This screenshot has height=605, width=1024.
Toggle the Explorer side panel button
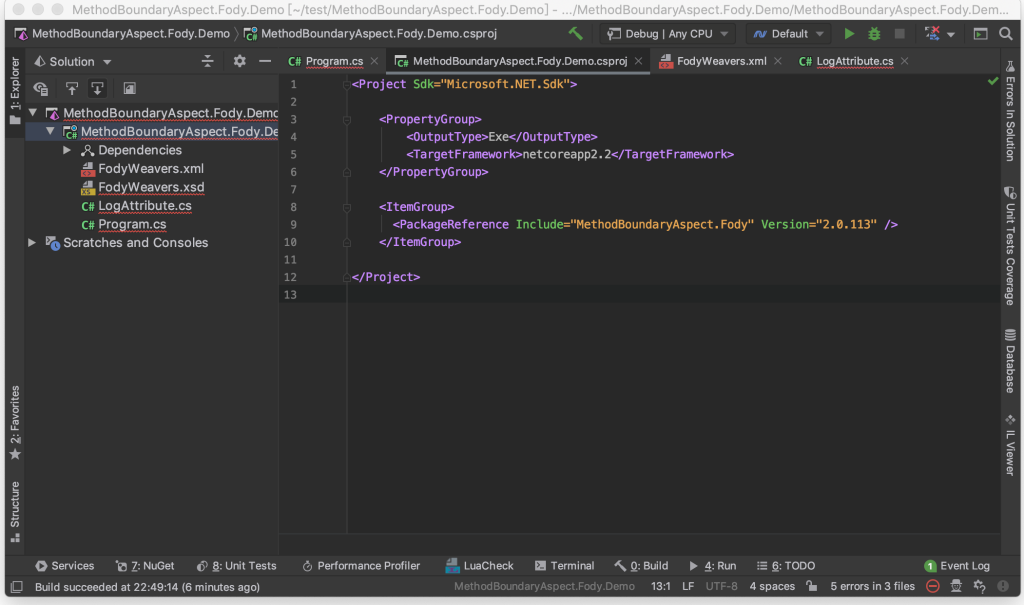pyautogui.click(x=15, y=91)
